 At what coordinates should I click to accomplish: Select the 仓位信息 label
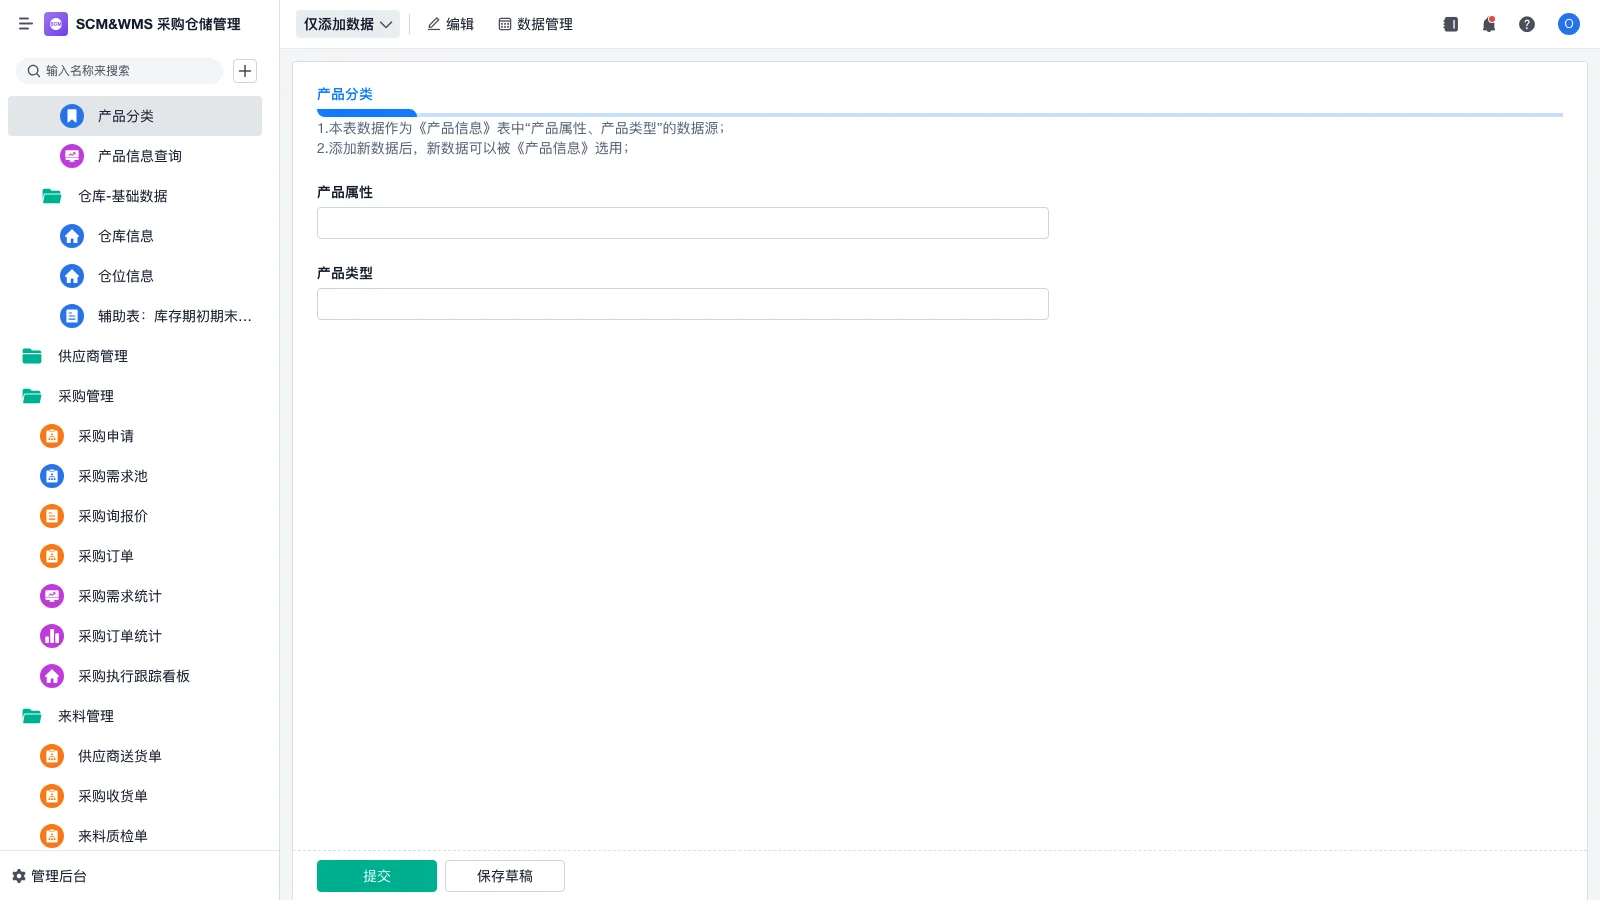126,276
